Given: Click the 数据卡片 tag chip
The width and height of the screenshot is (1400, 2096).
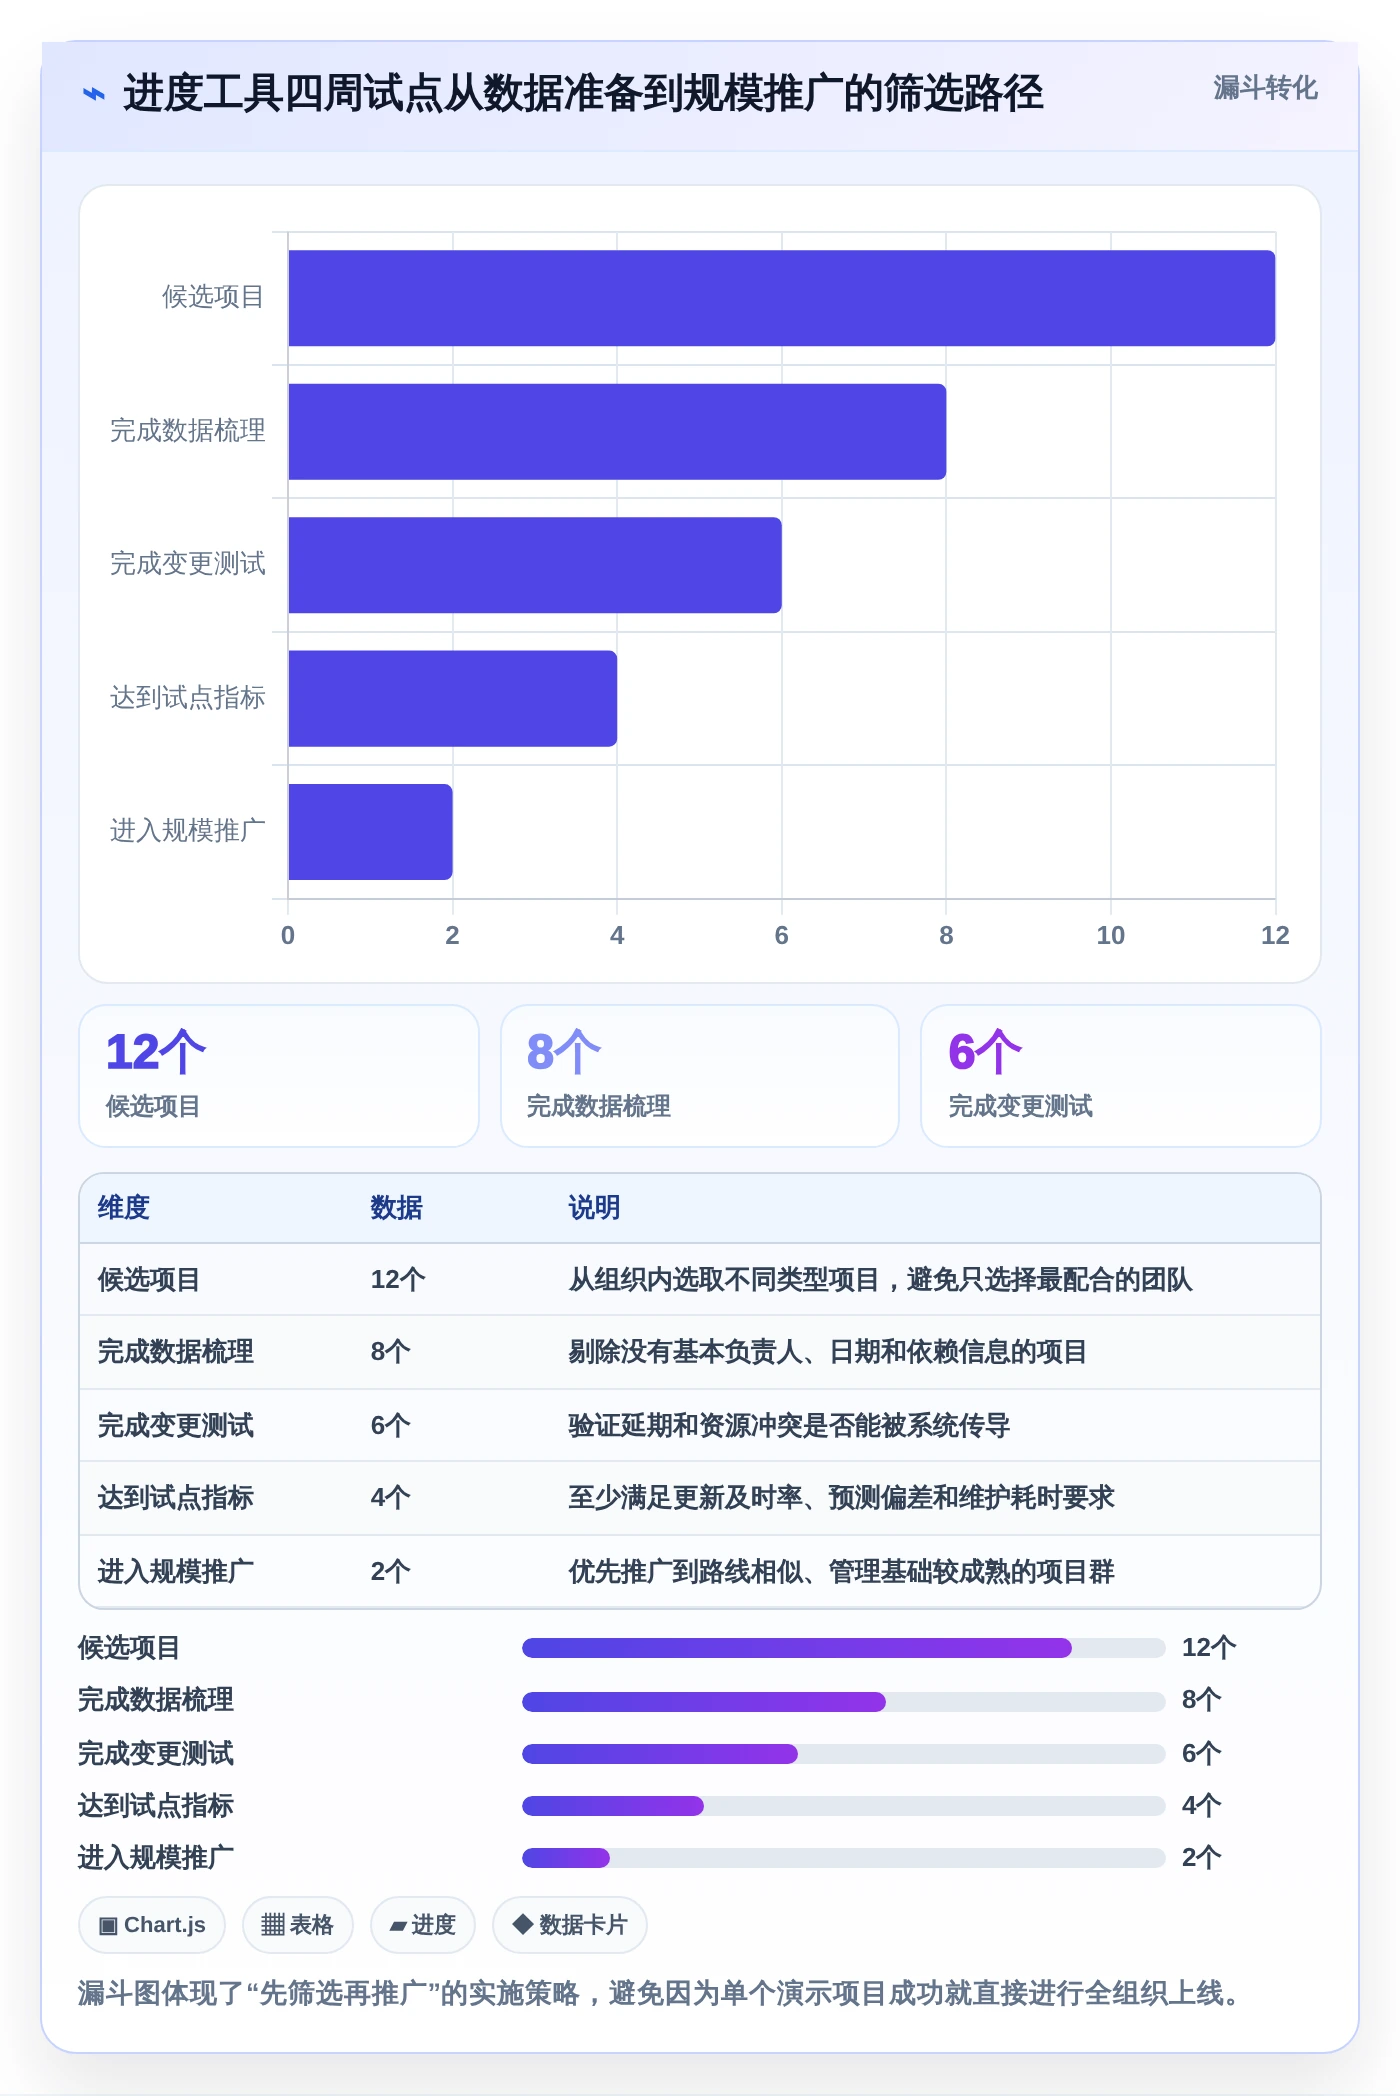Looking at the screenshot, I should coord(569,1925).
